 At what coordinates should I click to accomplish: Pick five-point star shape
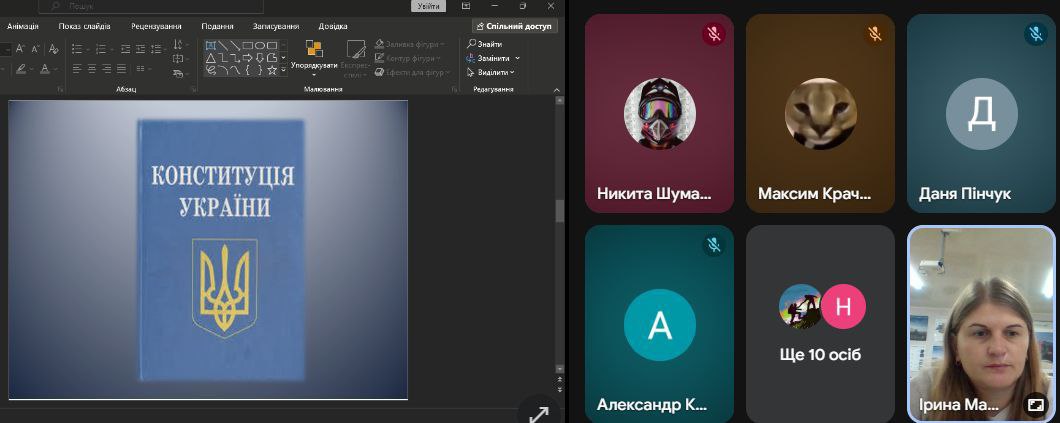click(x=272, y=70)
